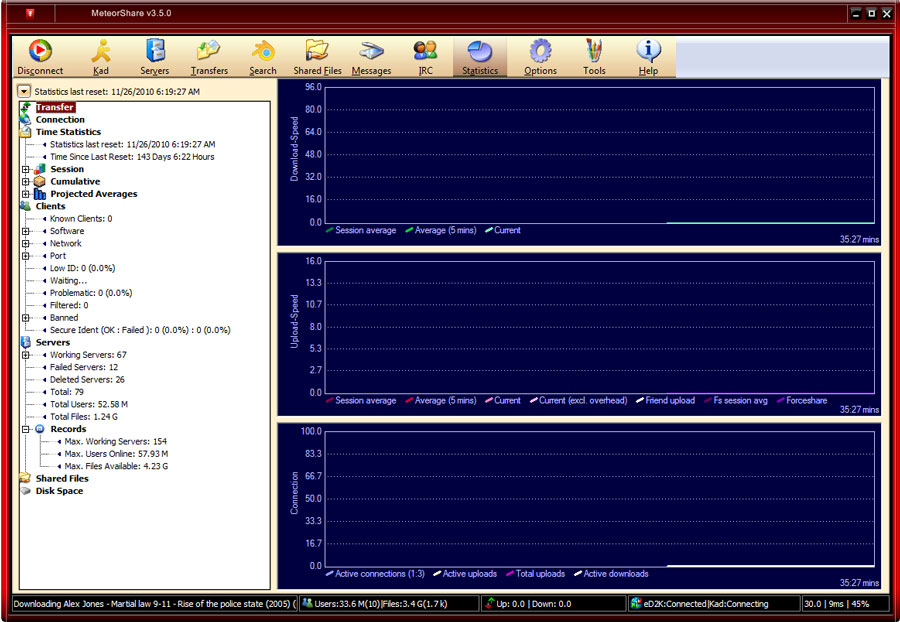Go to the Transfers page
Screen dimensions: 900x622
point(209,56)
